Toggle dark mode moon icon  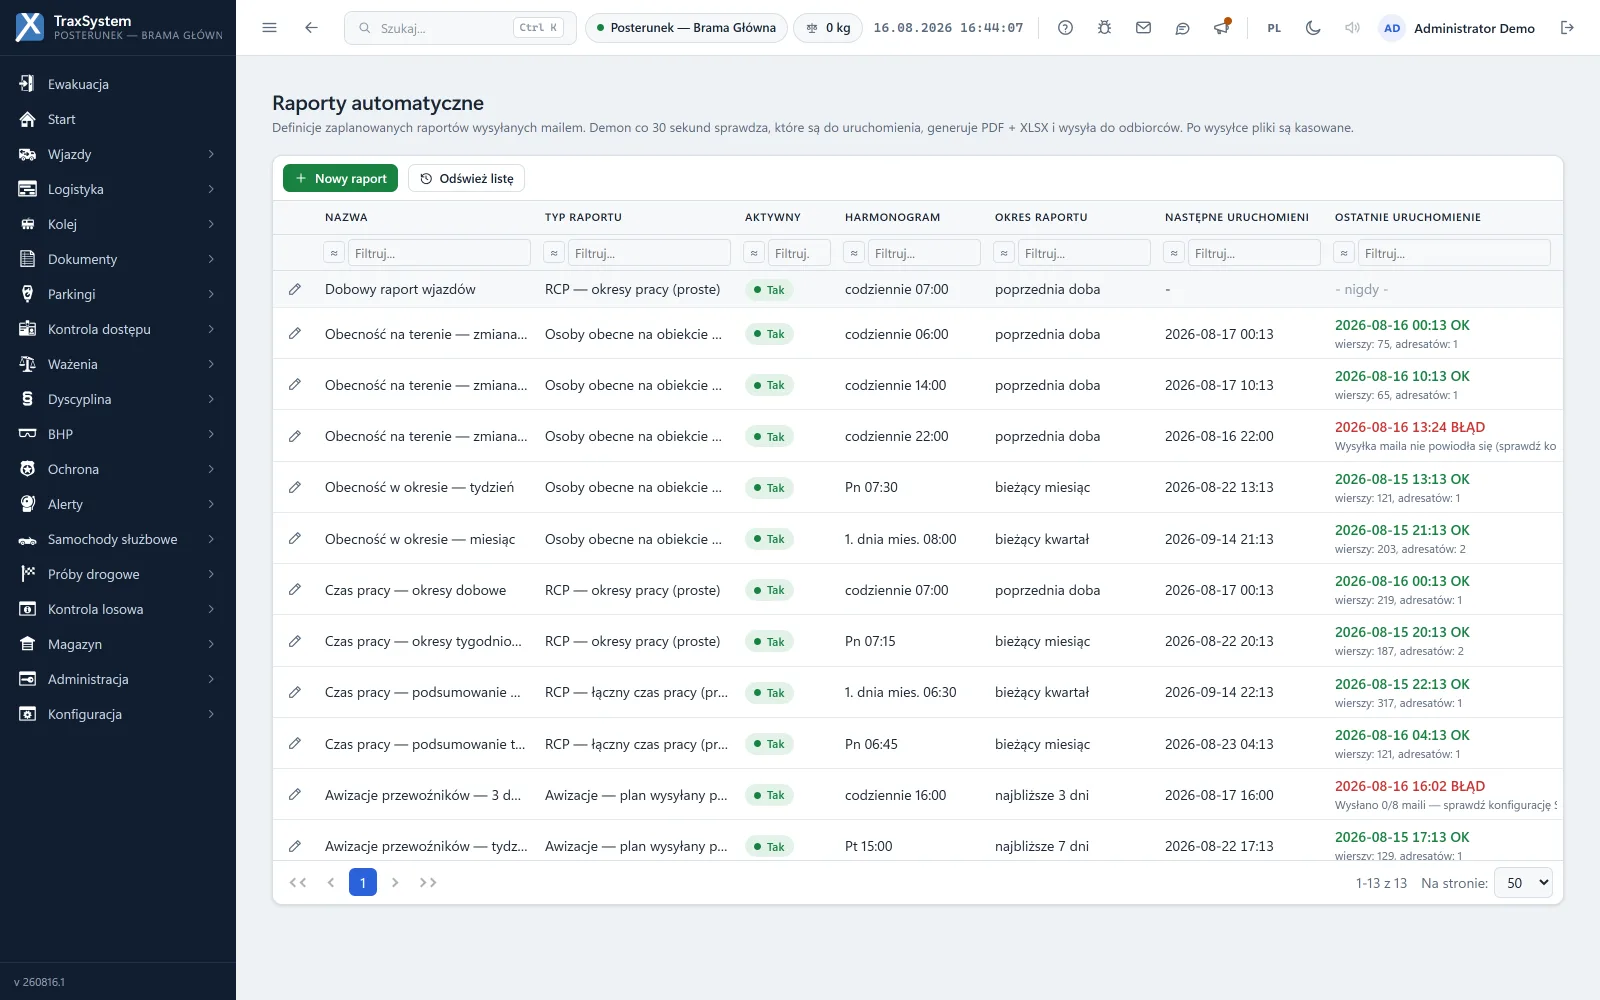[x=1313, y=28]
